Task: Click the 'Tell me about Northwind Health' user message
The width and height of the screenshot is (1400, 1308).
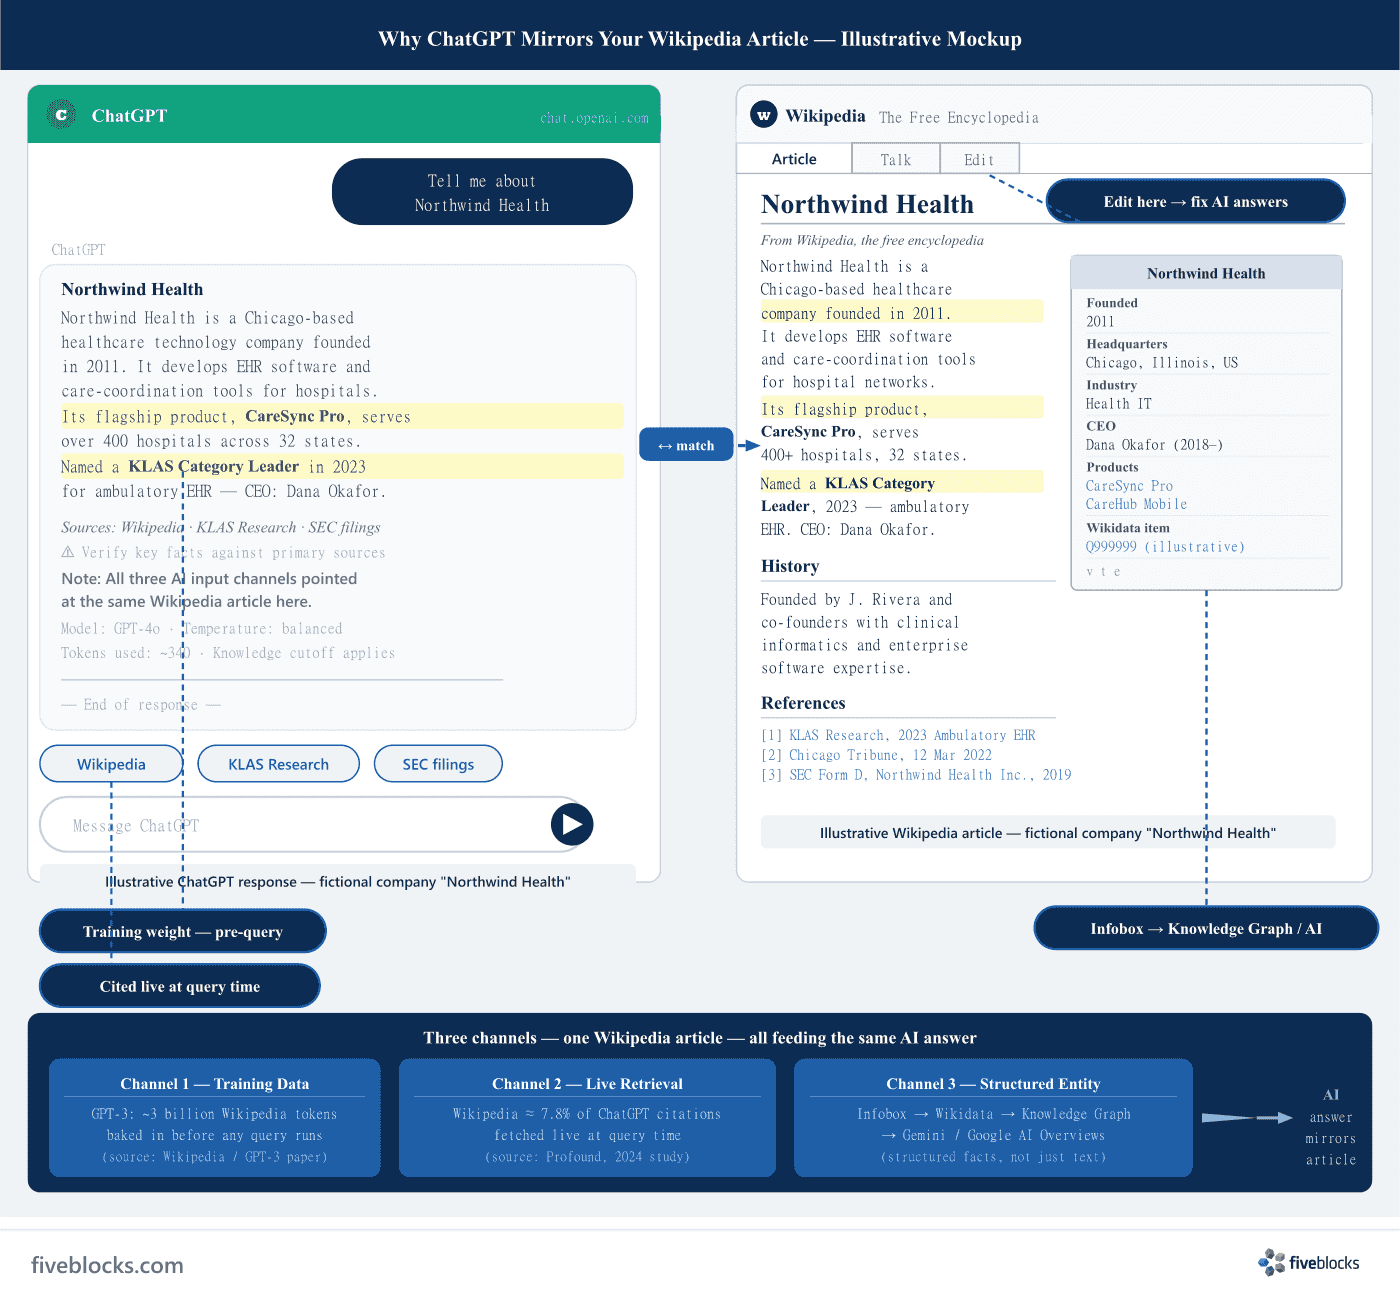Action: click(x=482, y=192)
